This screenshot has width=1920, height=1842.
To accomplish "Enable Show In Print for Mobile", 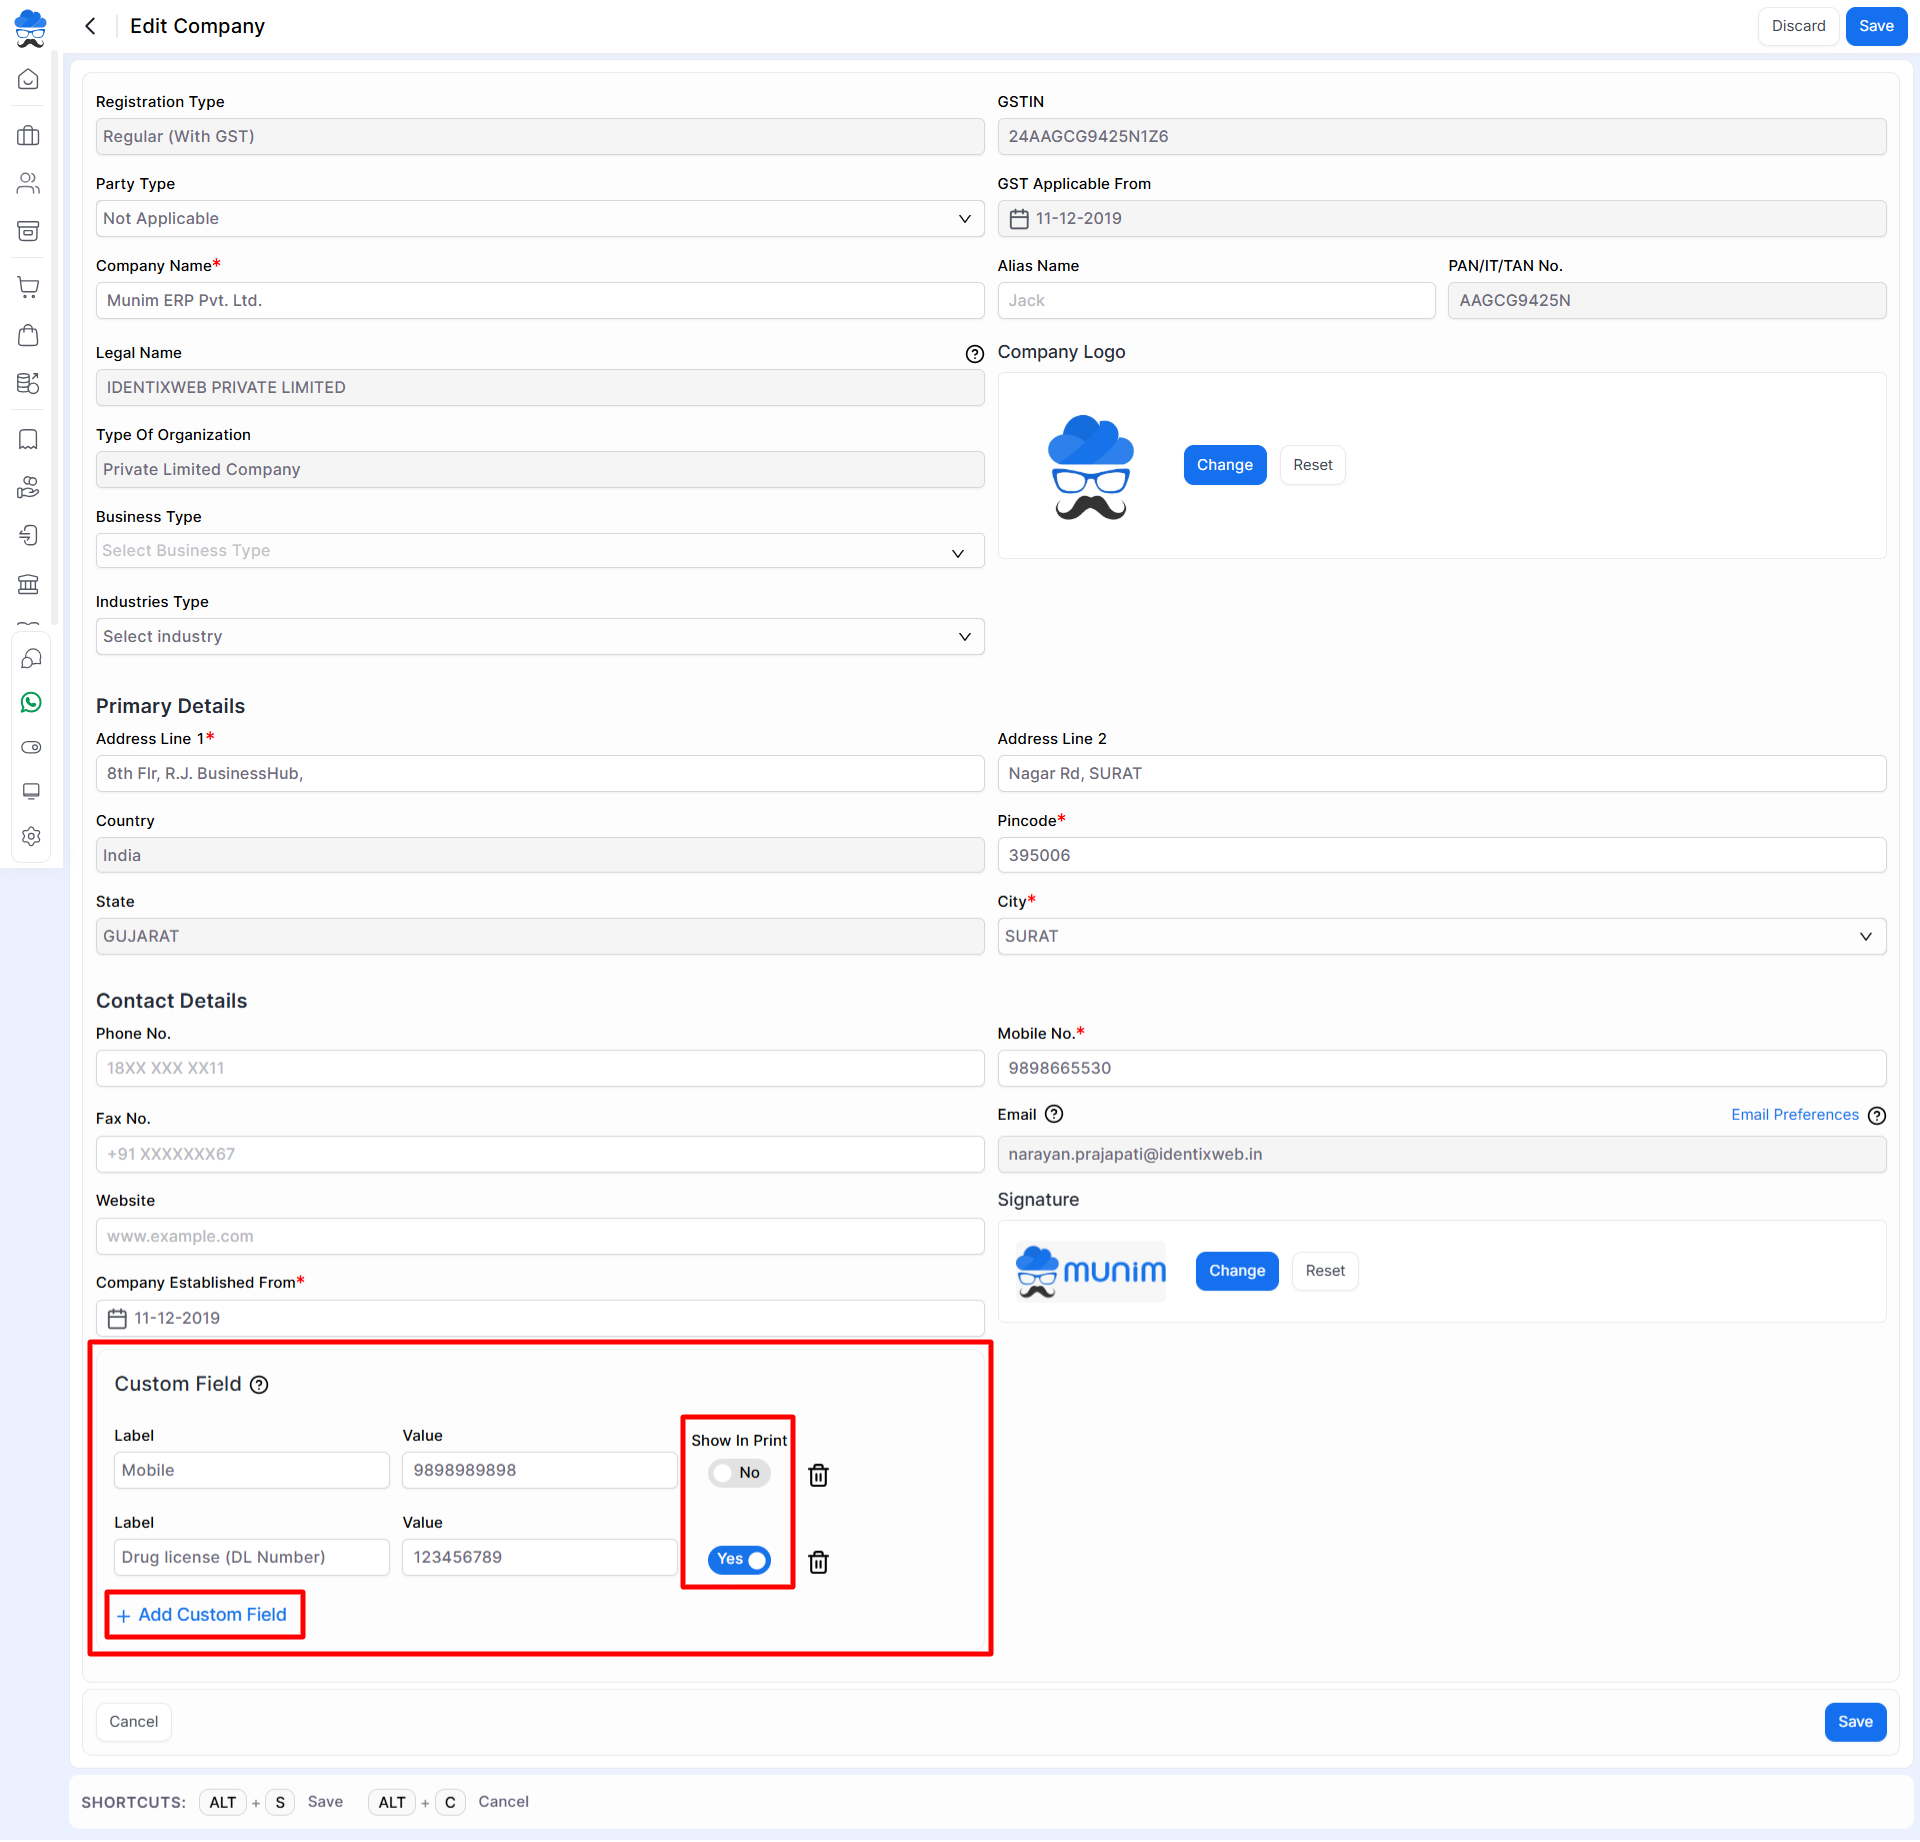I will [x=738, y=1473].
